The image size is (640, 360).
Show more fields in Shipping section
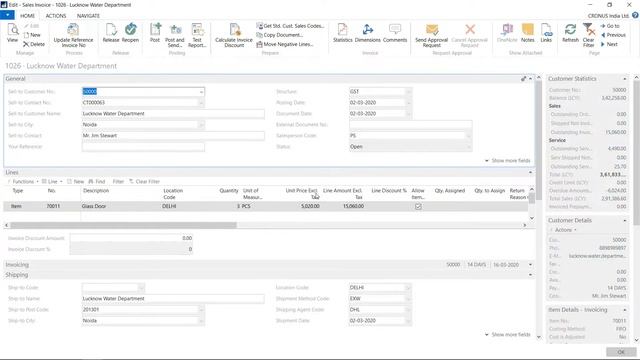coord(507,335)
